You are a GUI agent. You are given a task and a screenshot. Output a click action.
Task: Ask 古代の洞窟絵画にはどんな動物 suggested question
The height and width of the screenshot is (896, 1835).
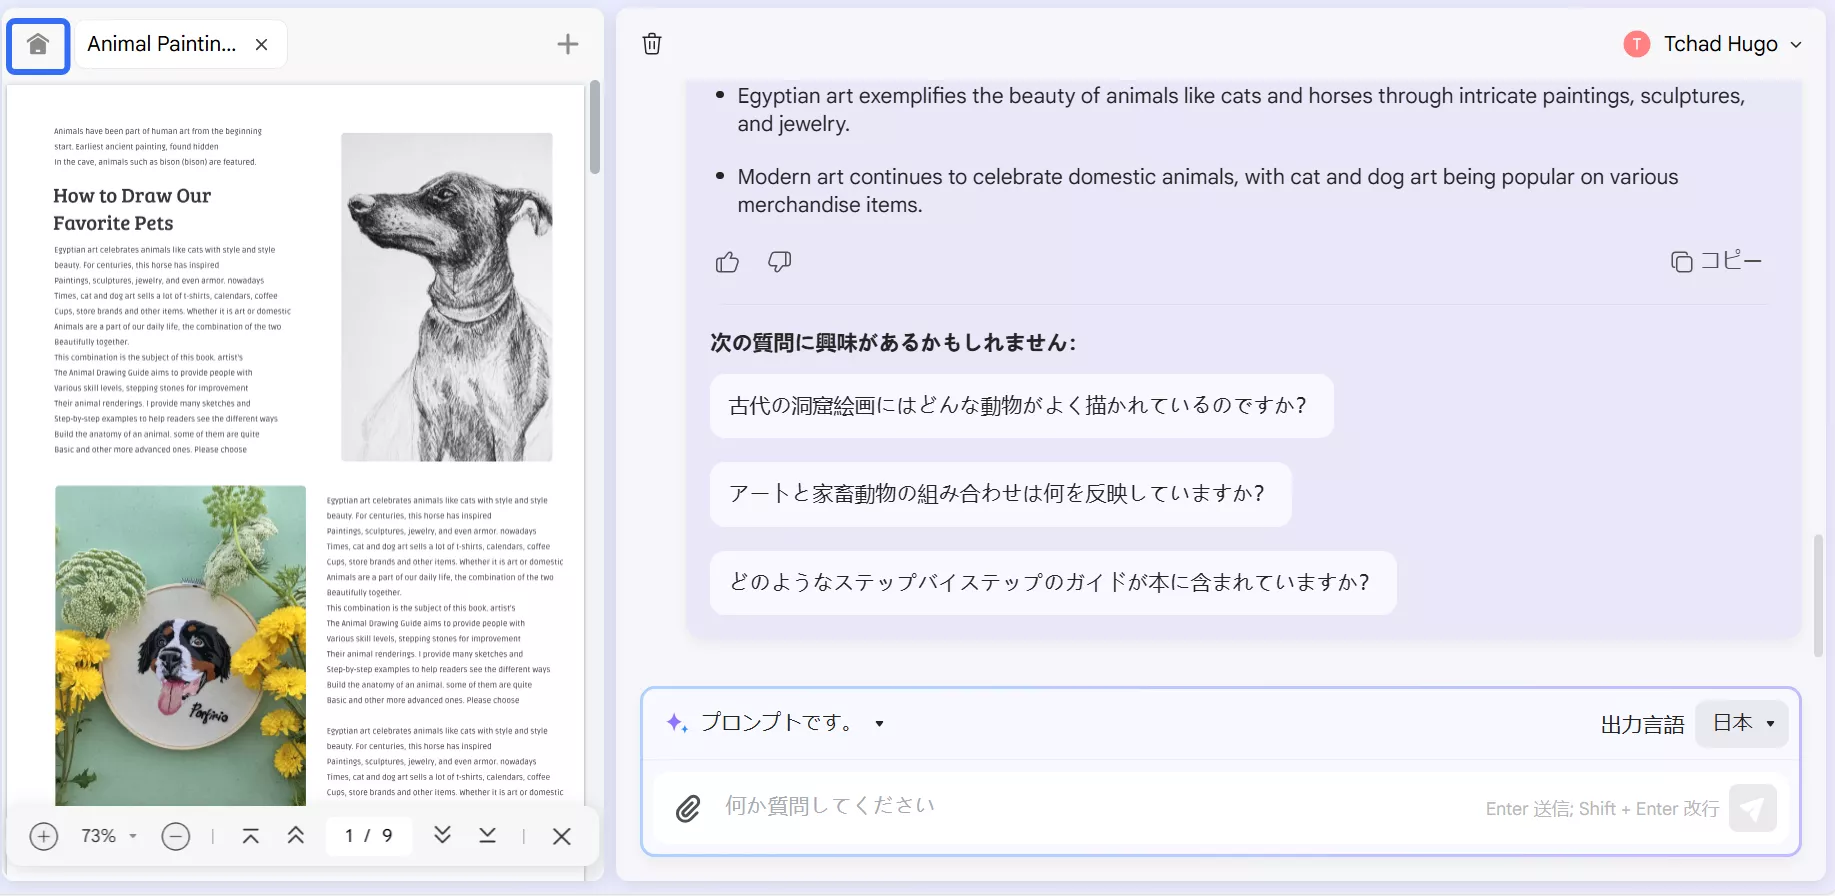(x=1021, y=406)
